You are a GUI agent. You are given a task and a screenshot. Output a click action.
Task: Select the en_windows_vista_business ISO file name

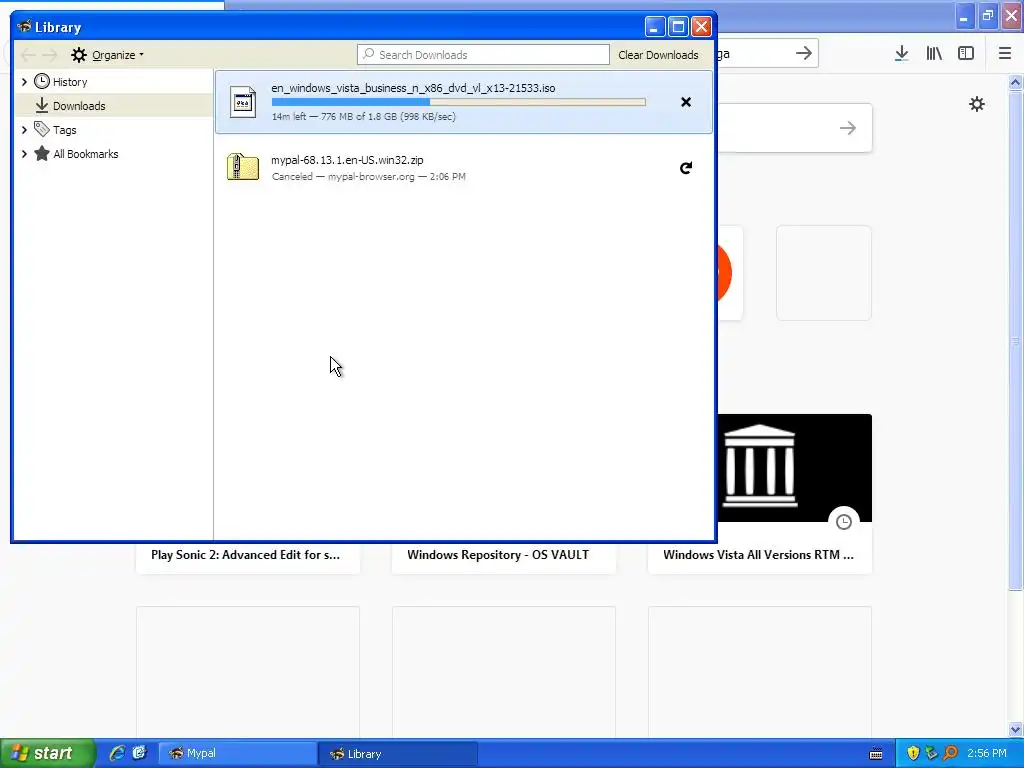413,88
